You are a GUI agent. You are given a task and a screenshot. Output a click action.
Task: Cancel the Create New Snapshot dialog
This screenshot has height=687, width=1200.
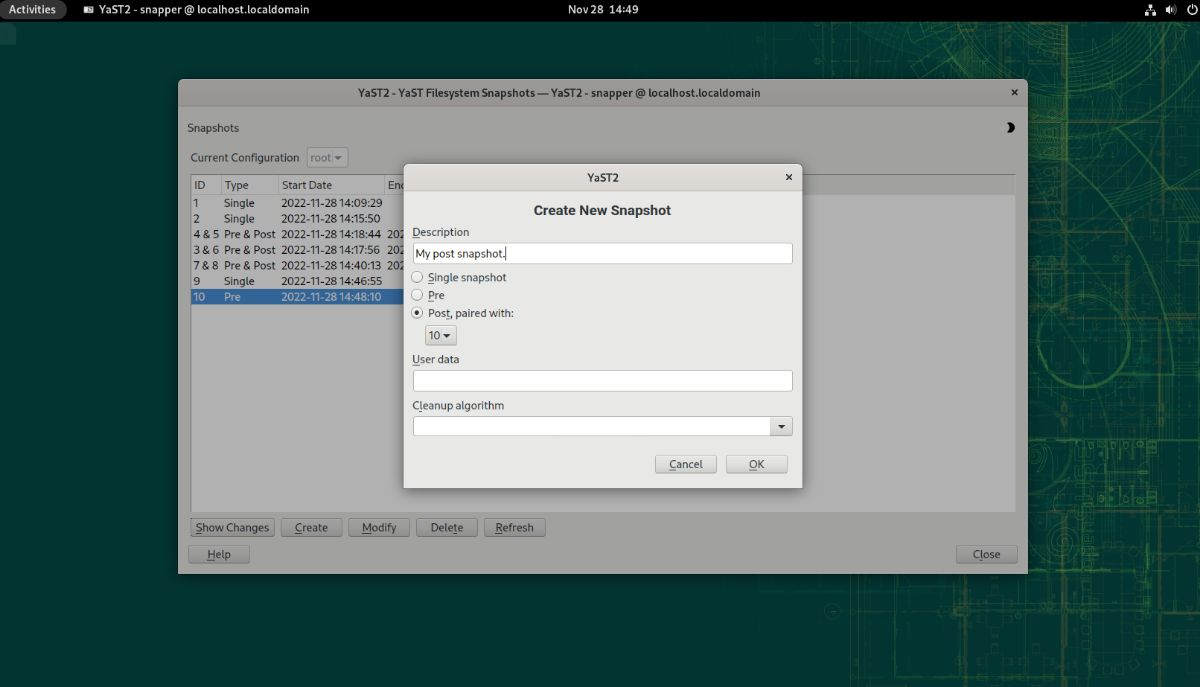(685, 463)
